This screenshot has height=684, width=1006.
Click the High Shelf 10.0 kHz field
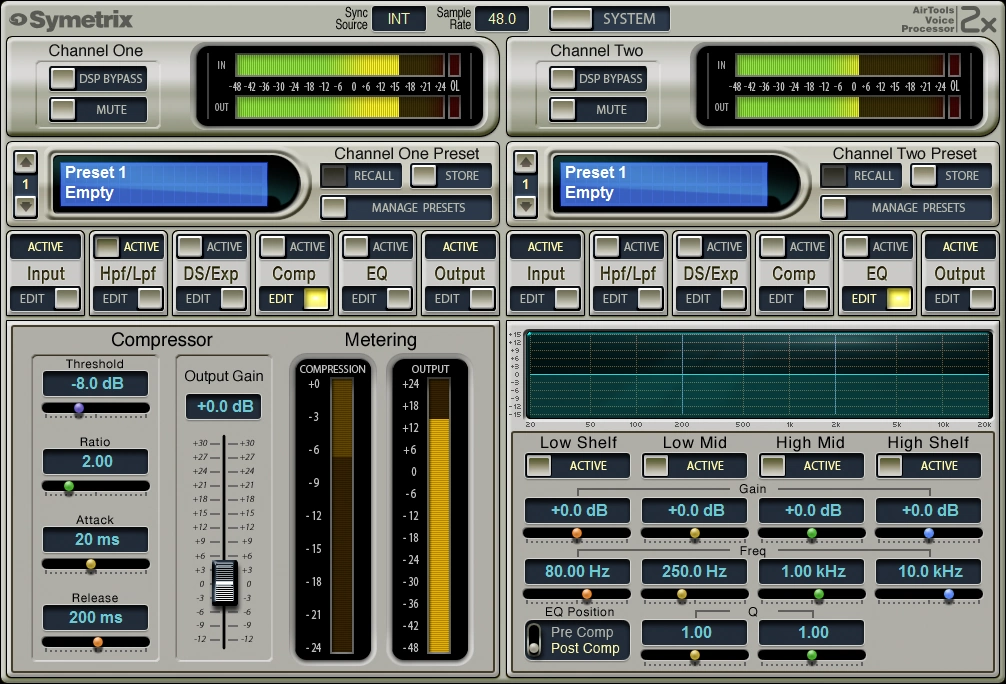928,571
